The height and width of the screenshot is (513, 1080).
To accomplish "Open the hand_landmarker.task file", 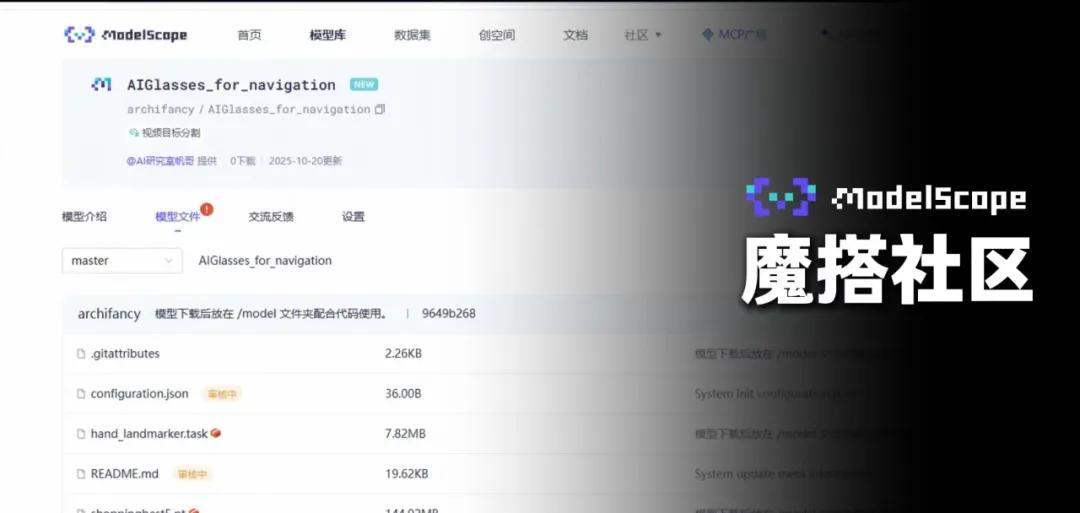I will [x=148, y=434].
